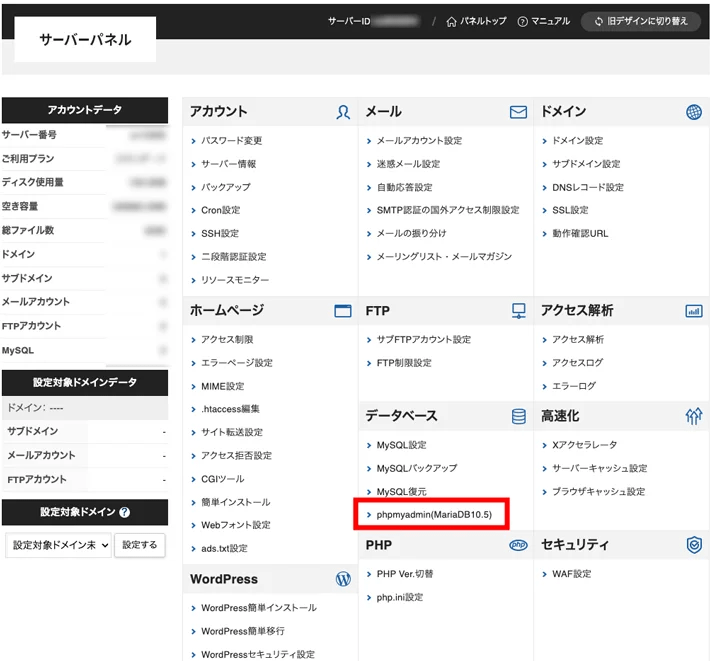710x661 pixels.
Task: Open 二段階認証設定 link
Action: point(234,257)
